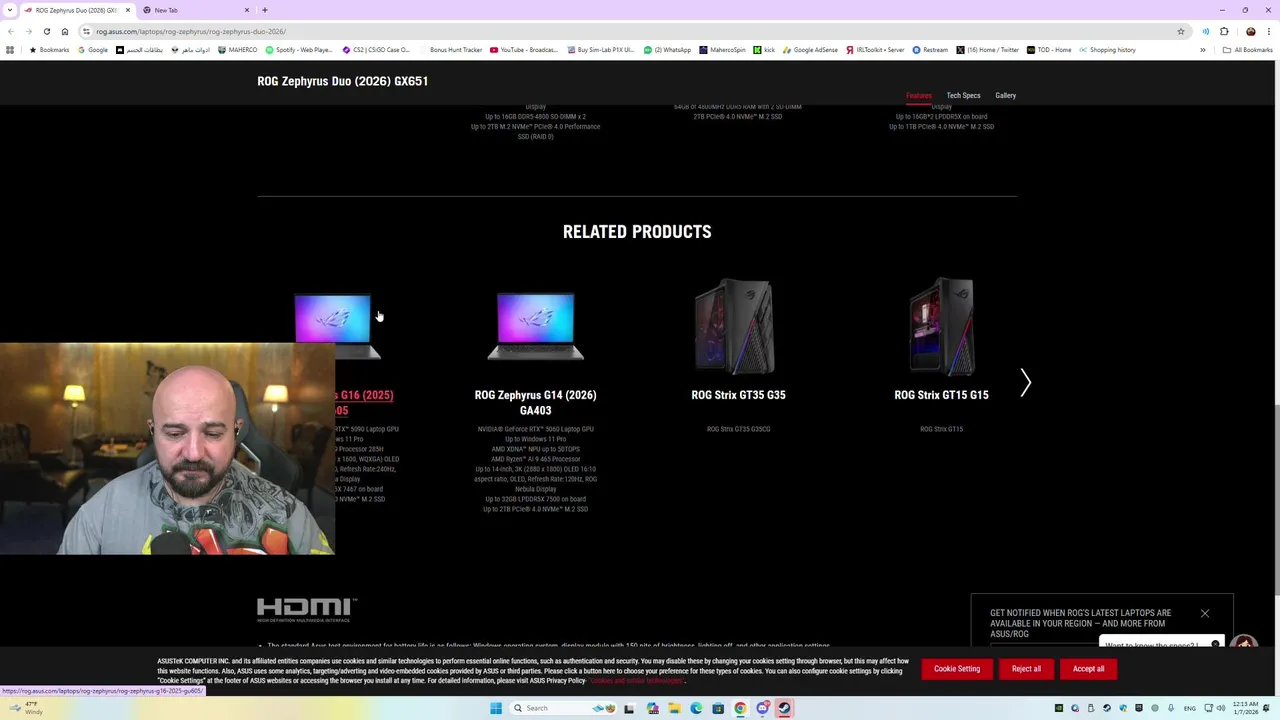1280x720 pixels.
Task: Open the WhatsApp bookmark
Action: coord(667,50)
